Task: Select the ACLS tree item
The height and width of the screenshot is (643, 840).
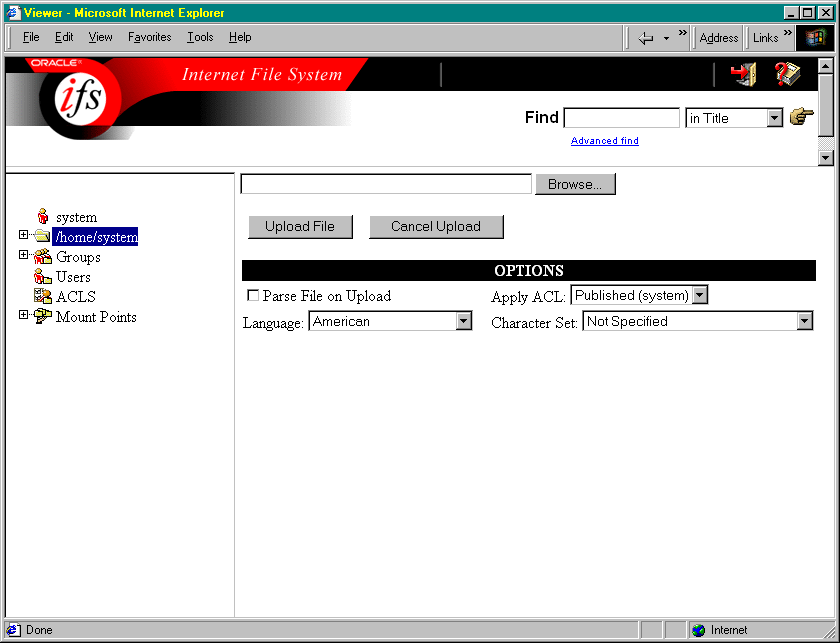Action: tap(76, 296)
